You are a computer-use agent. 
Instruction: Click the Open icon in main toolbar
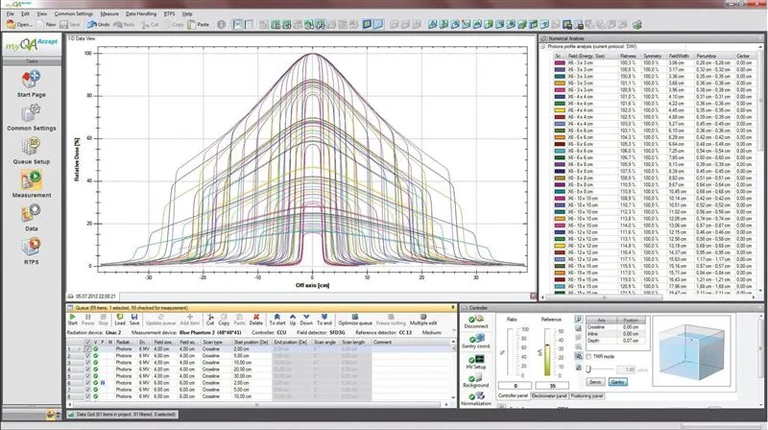19,24
